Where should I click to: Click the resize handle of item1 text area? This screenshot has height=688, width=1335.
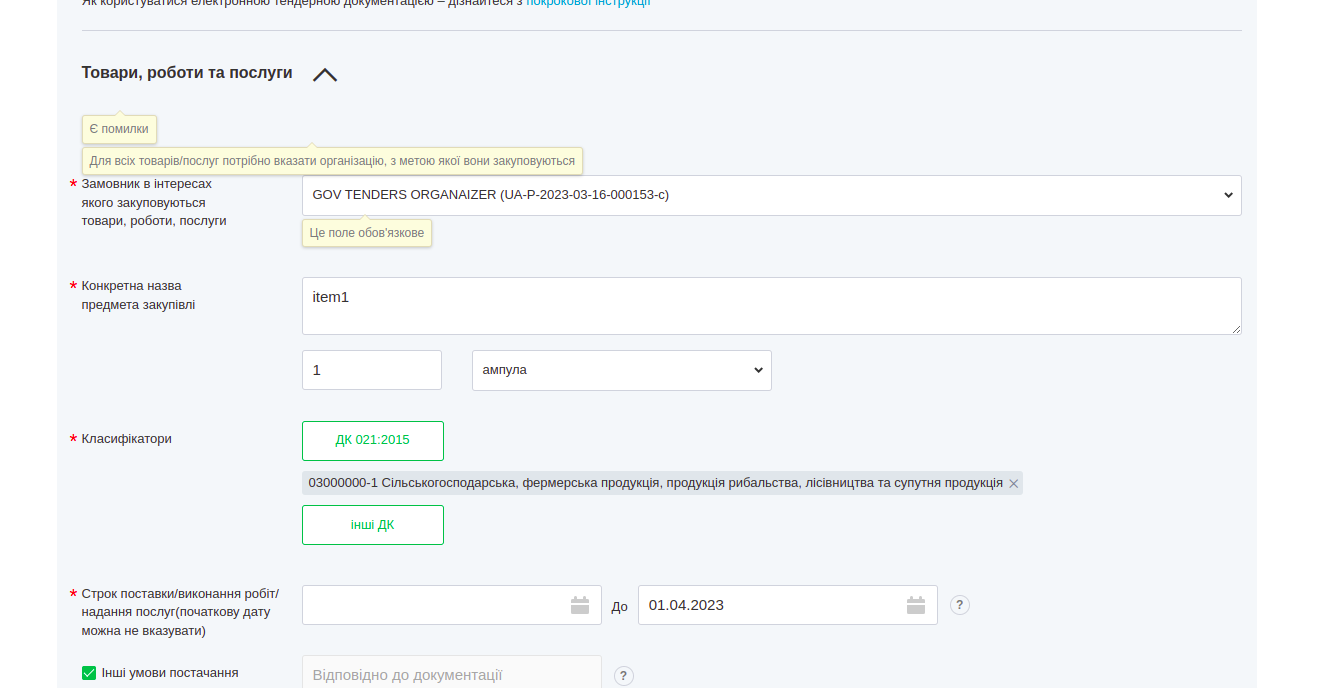click(1236, 329)
